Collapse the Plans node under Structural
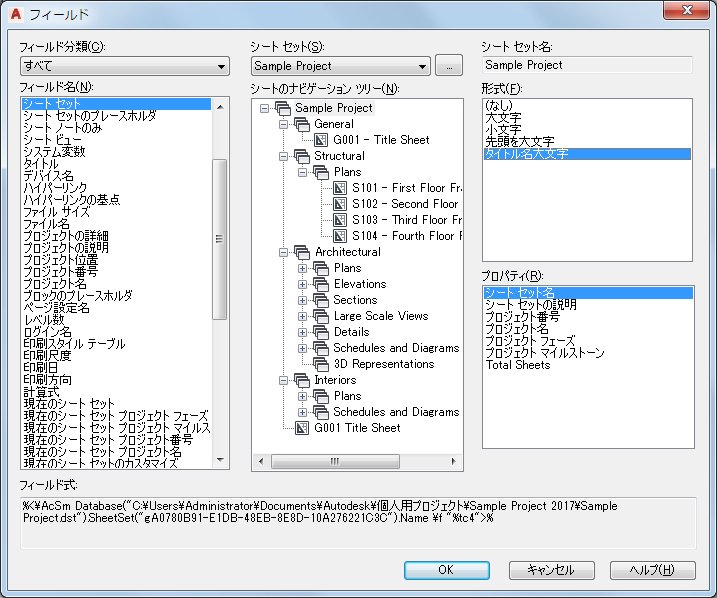This screenshot has width=717, height=598. [x=302, y=172]
